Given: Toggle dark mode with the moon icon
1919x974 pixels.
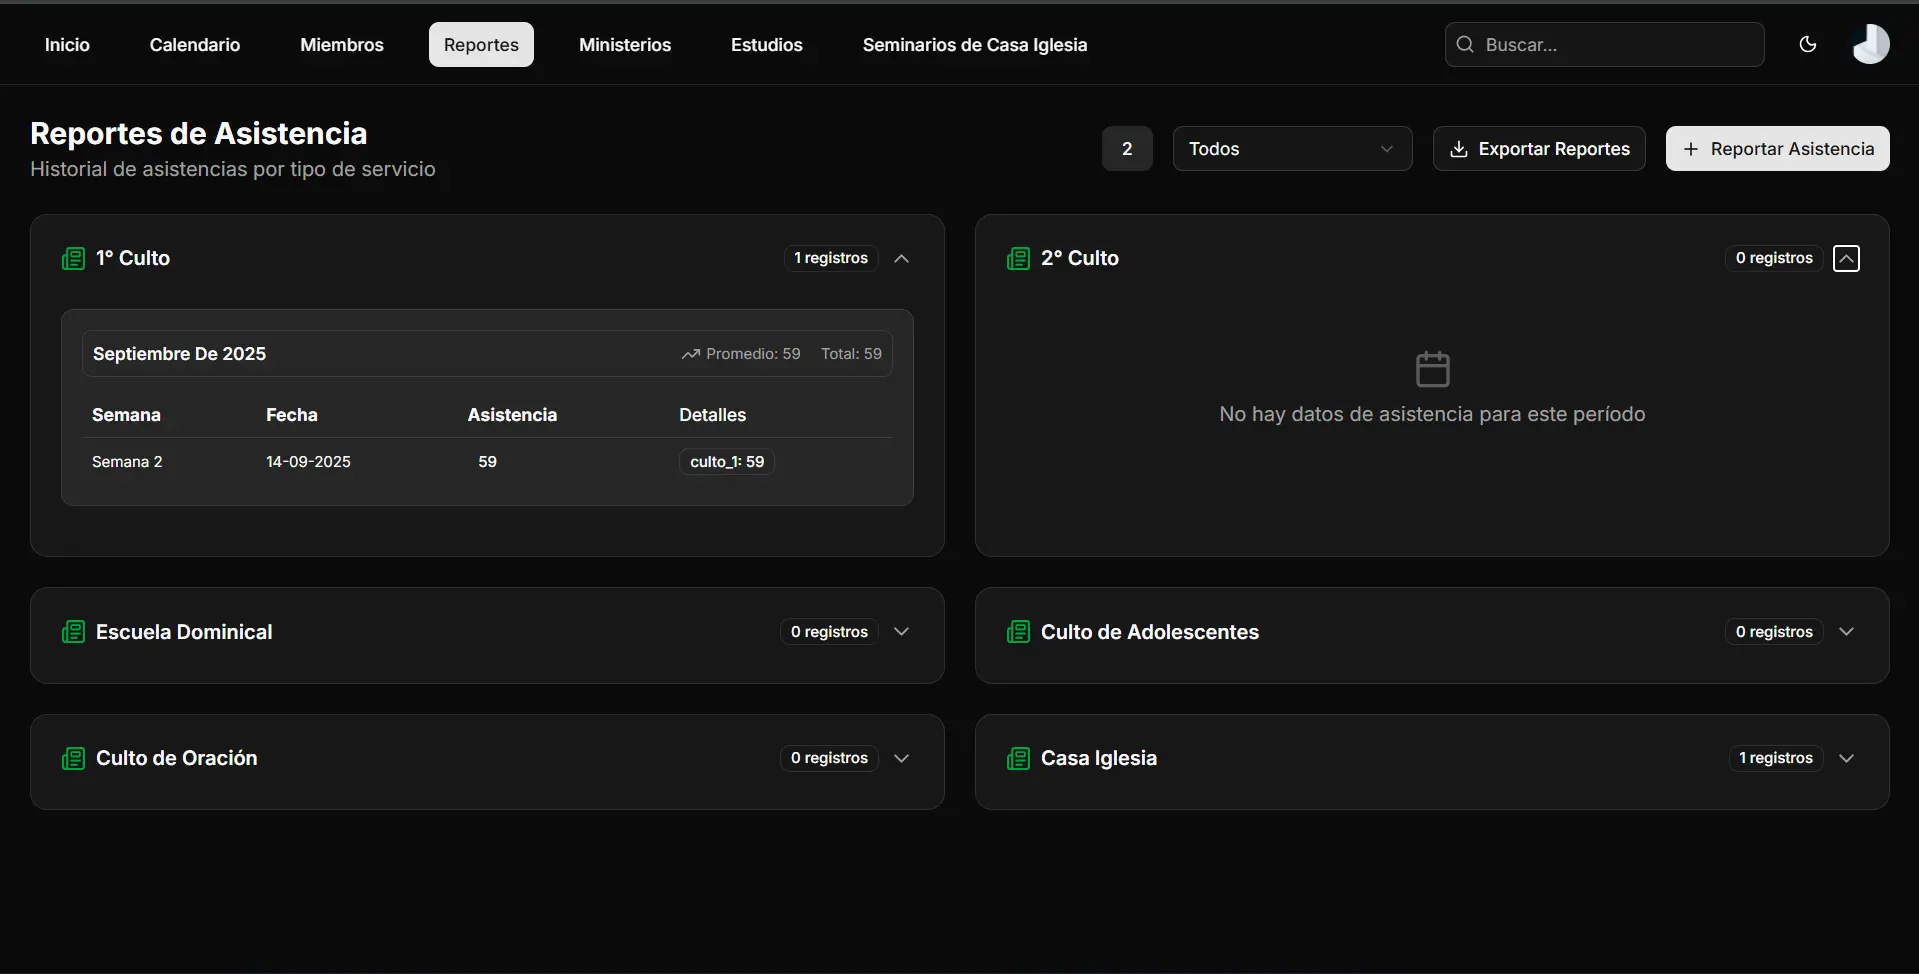Looking at the screenshot, I should [x=1808, y=44].
